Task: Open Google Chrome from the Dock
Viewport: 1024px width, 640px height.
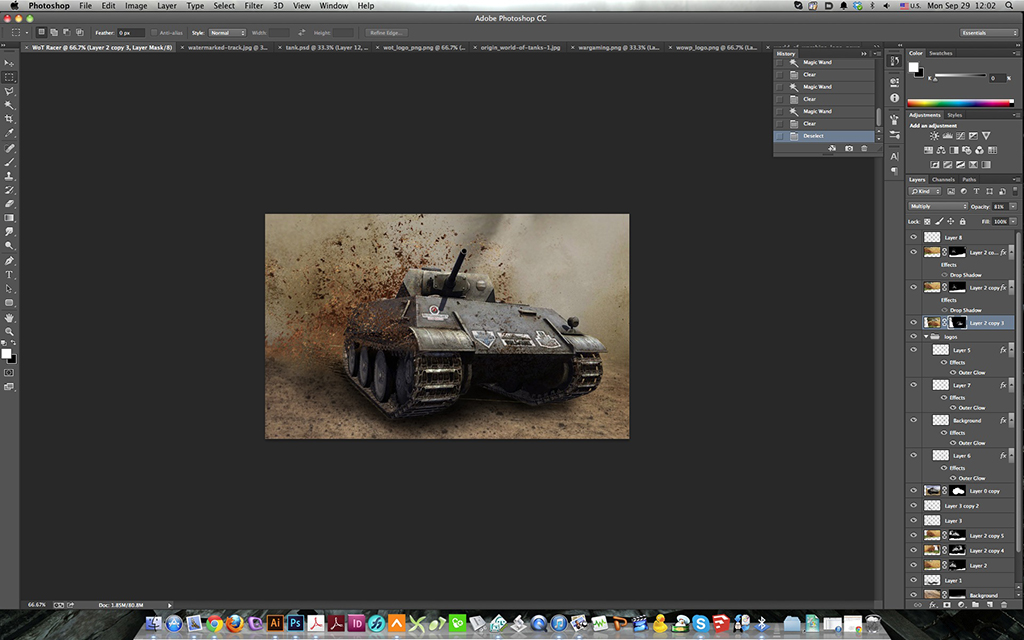Action: coord(214,624)
